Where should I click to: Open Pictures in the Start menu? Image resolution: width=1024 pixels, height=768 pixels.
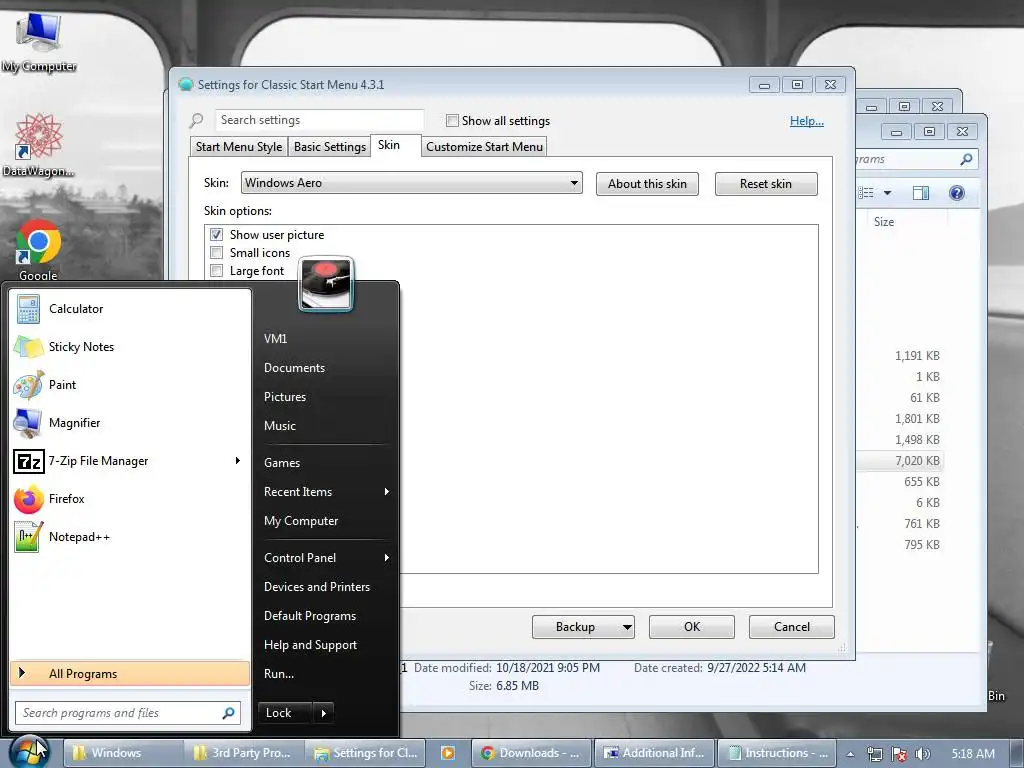point(285,397)
